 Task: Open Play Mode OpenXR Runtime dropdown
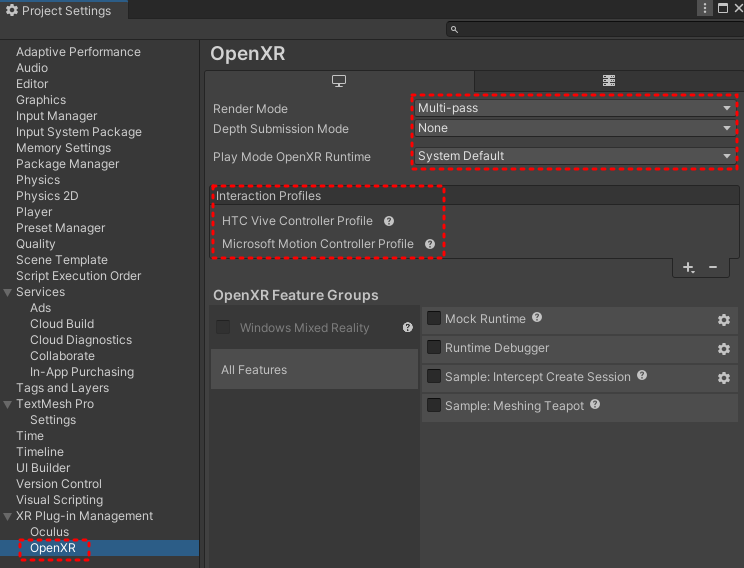pyautogui.click(x=575, y=156)
